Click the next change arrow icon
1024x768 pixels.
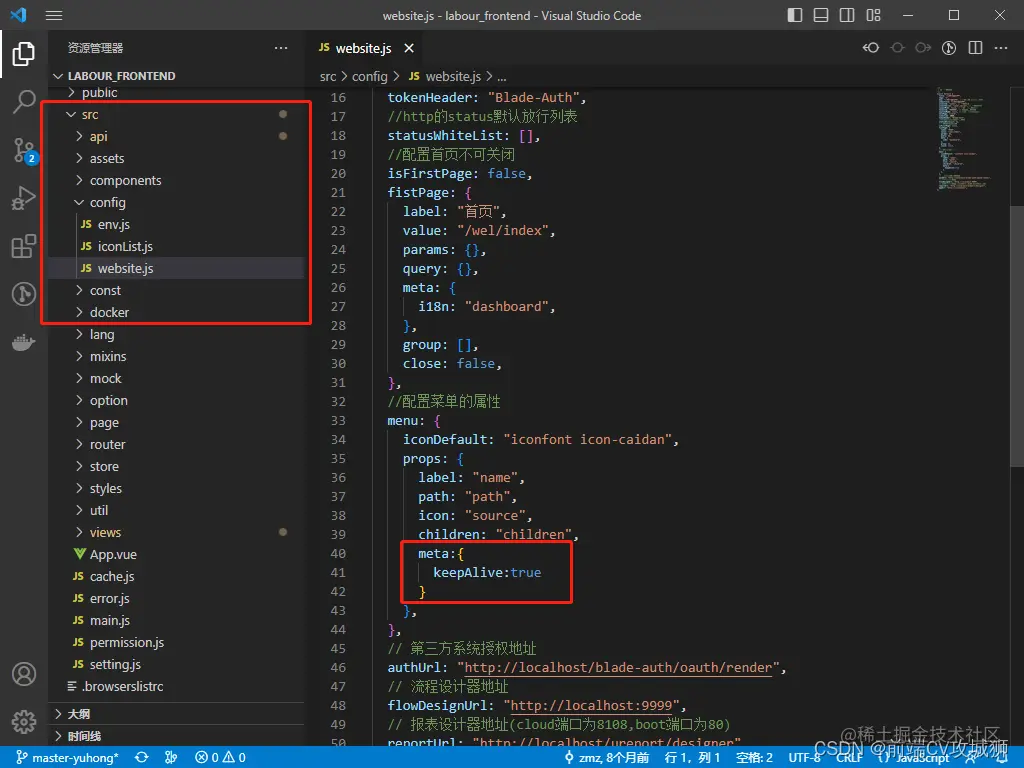[x=923, y=48]
